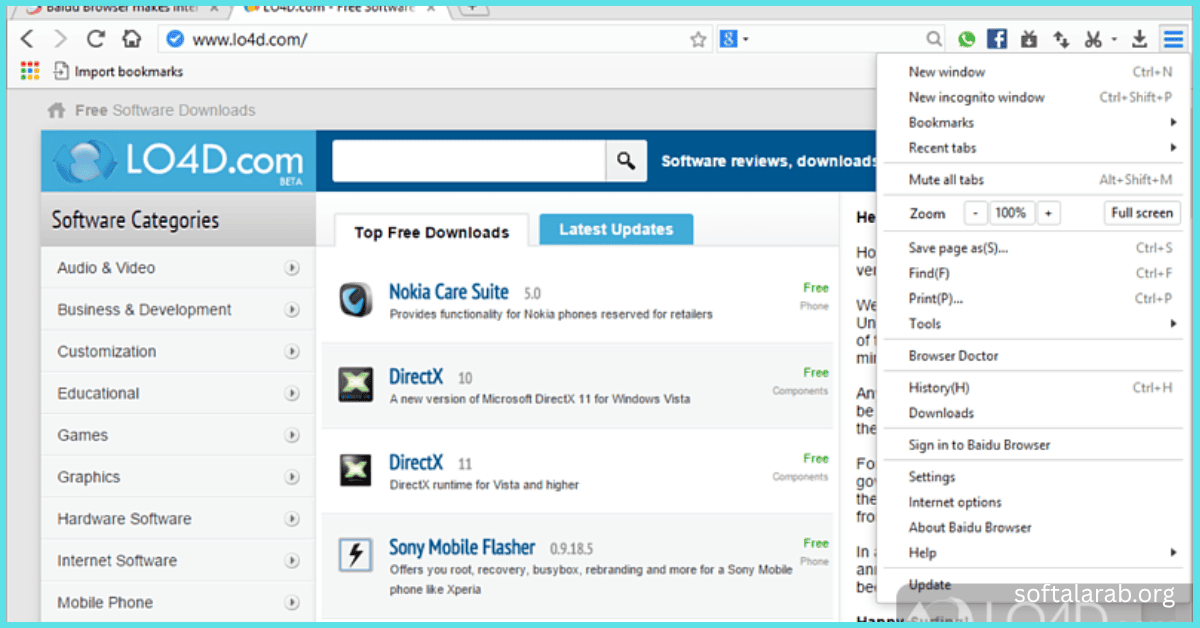The width and height of the screenshot is (1200, 628).
Task: Click the search magnifier in the toolbar
Action: coord(934,39)
